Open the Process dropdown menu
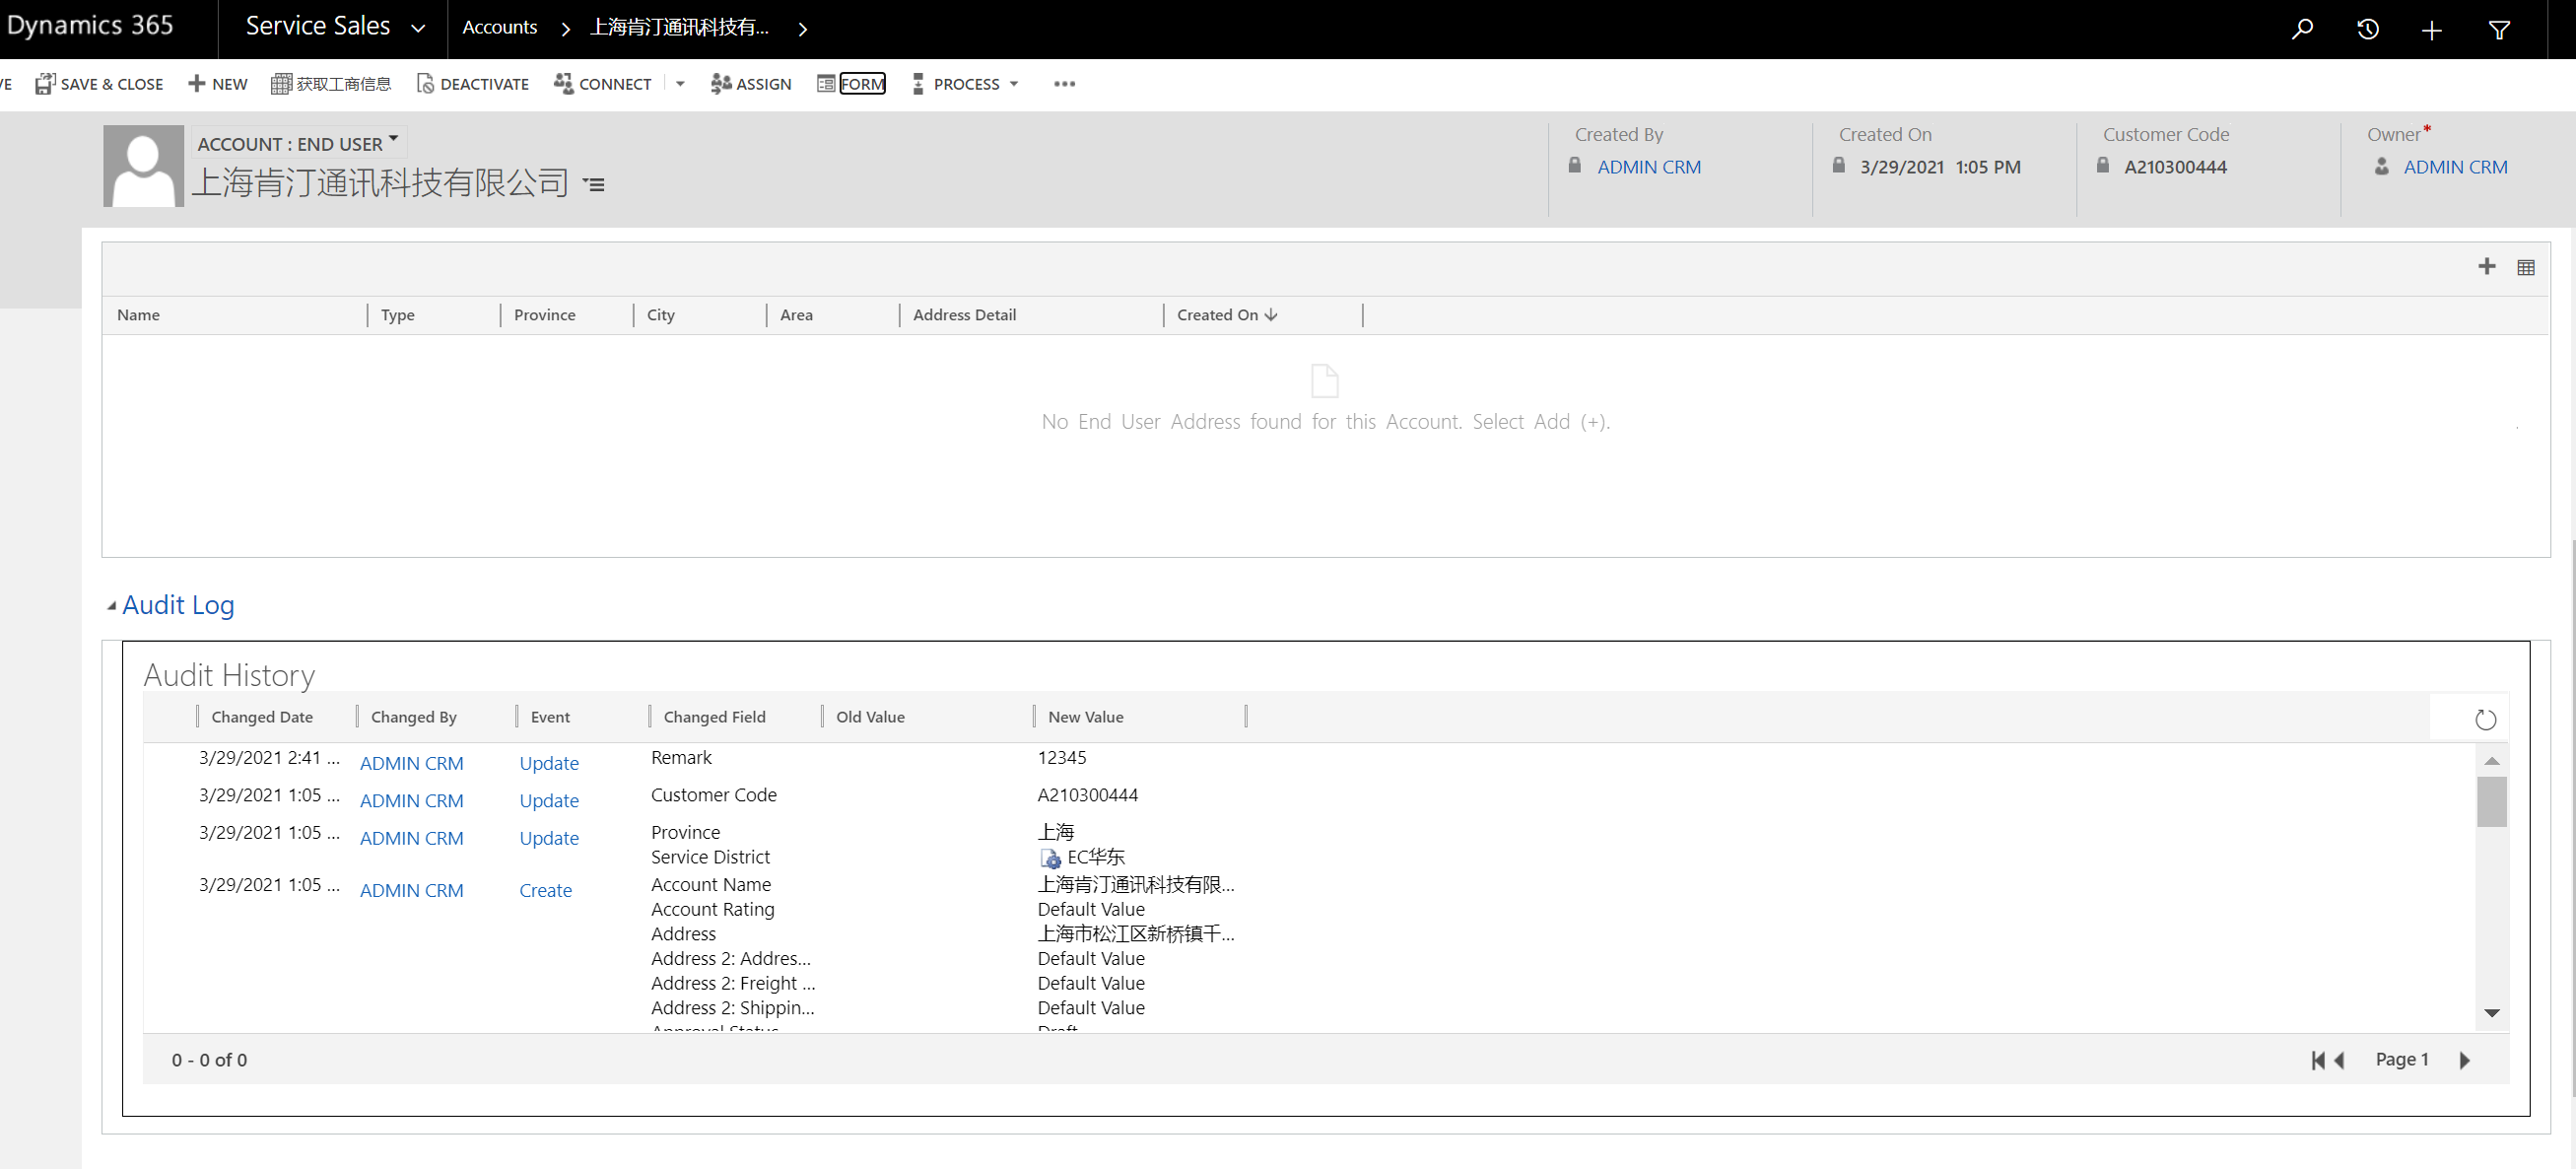This screenshot has height=1169, width=2576. (x=966, y=84)
